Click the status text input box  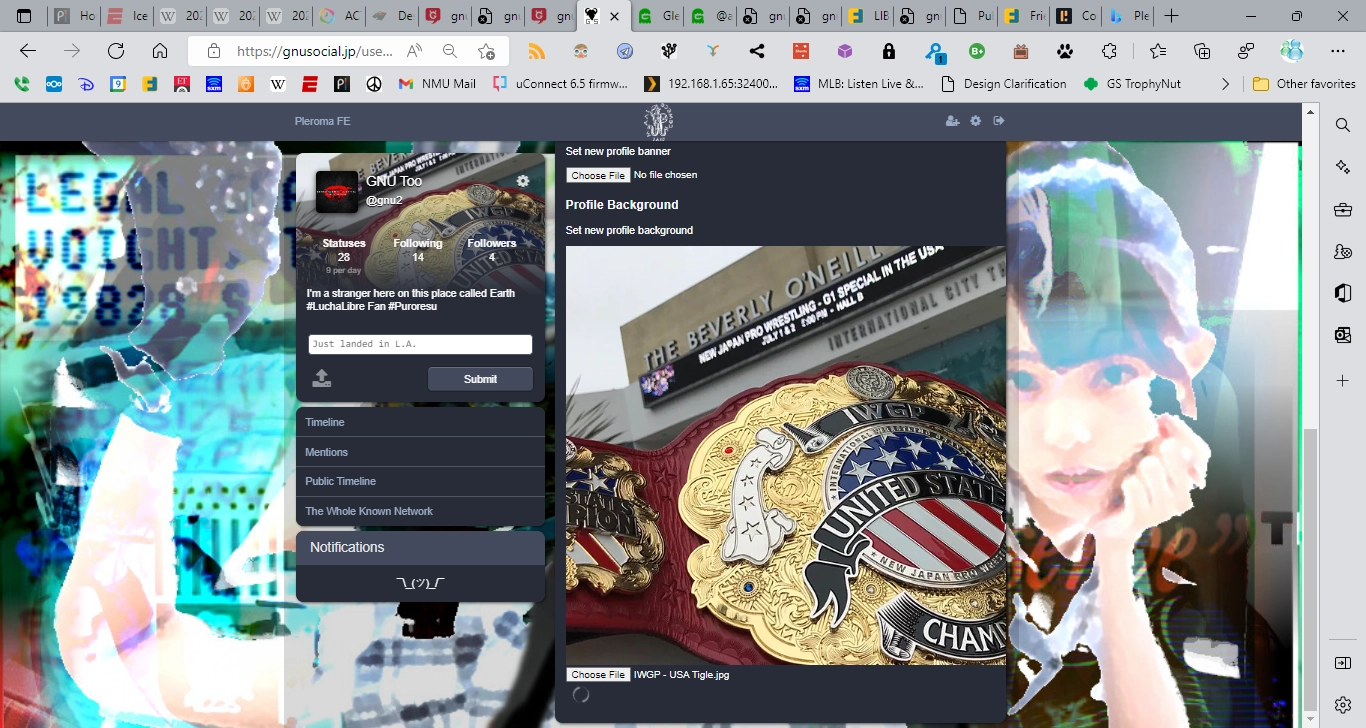click(x=420, y=344)
